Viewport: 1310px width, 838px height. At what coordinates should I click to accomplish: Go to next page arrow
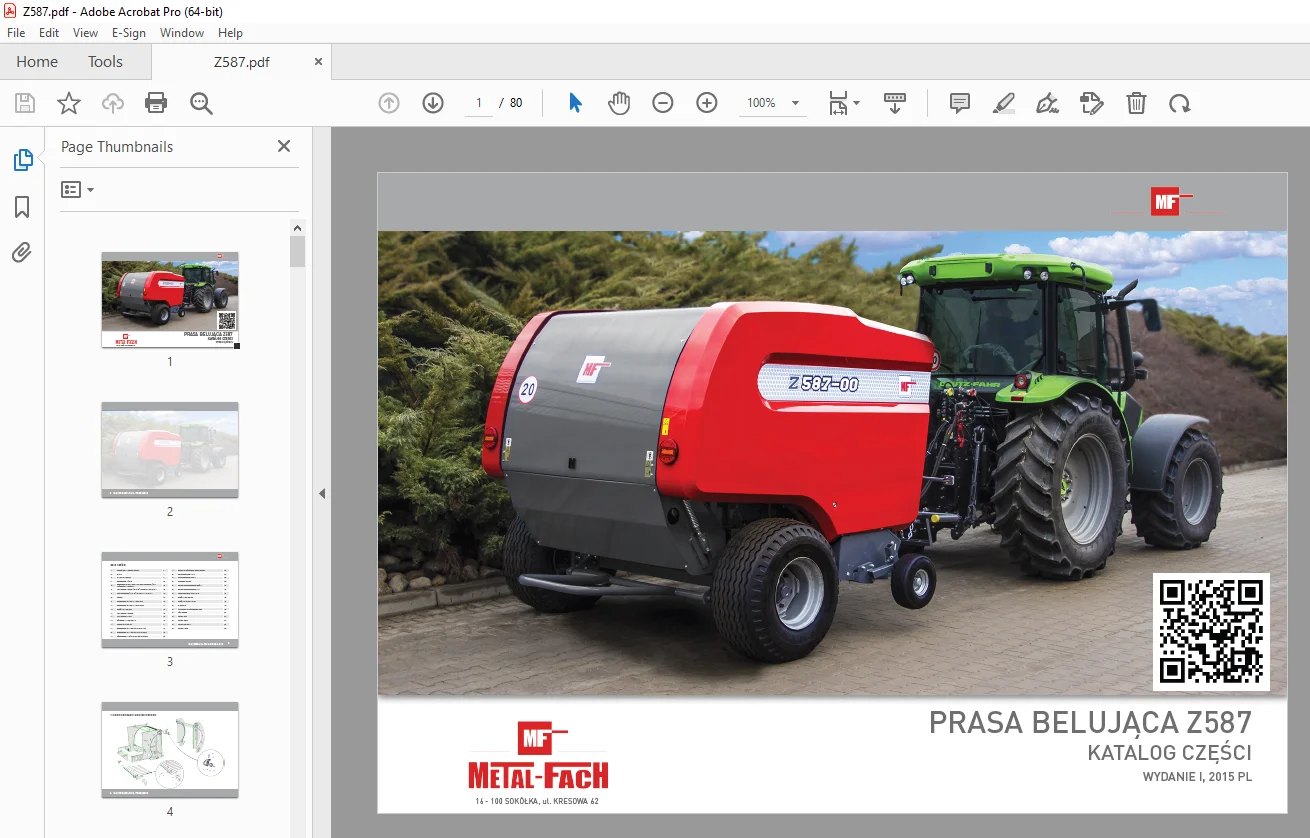pos(433,103)
